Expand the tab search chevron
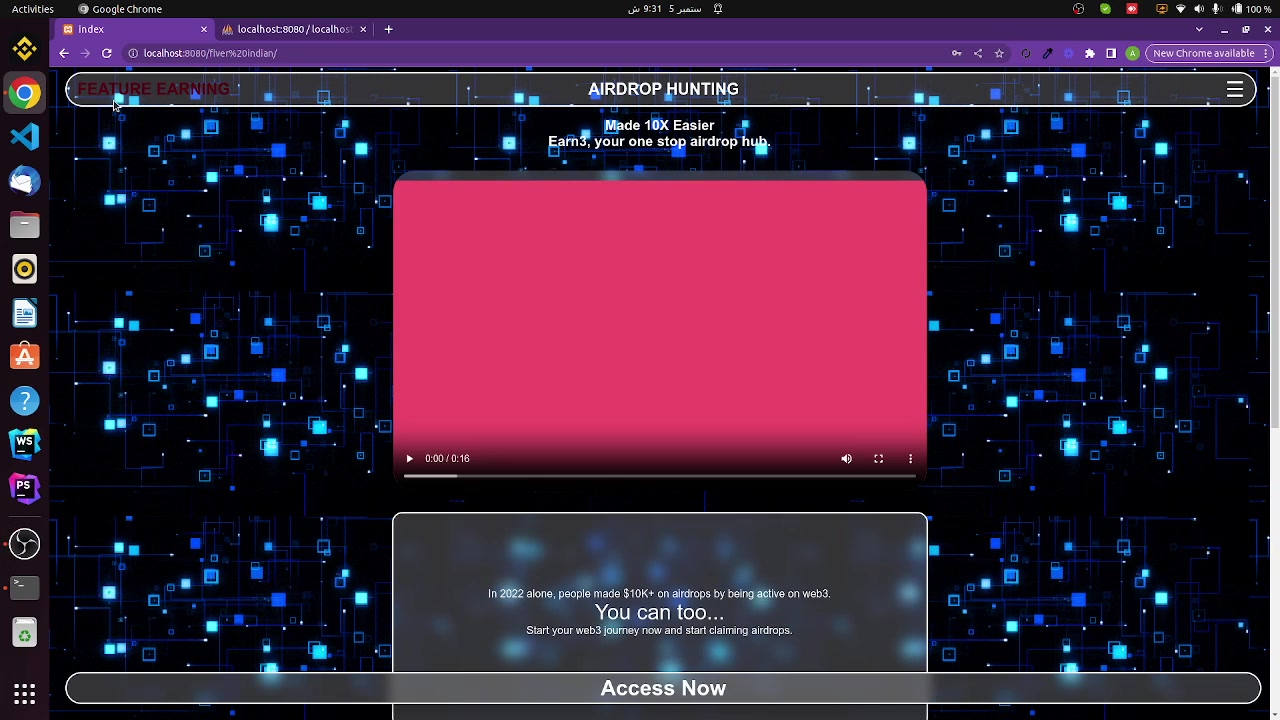Screen dimensions: 1280x720 1199,29
